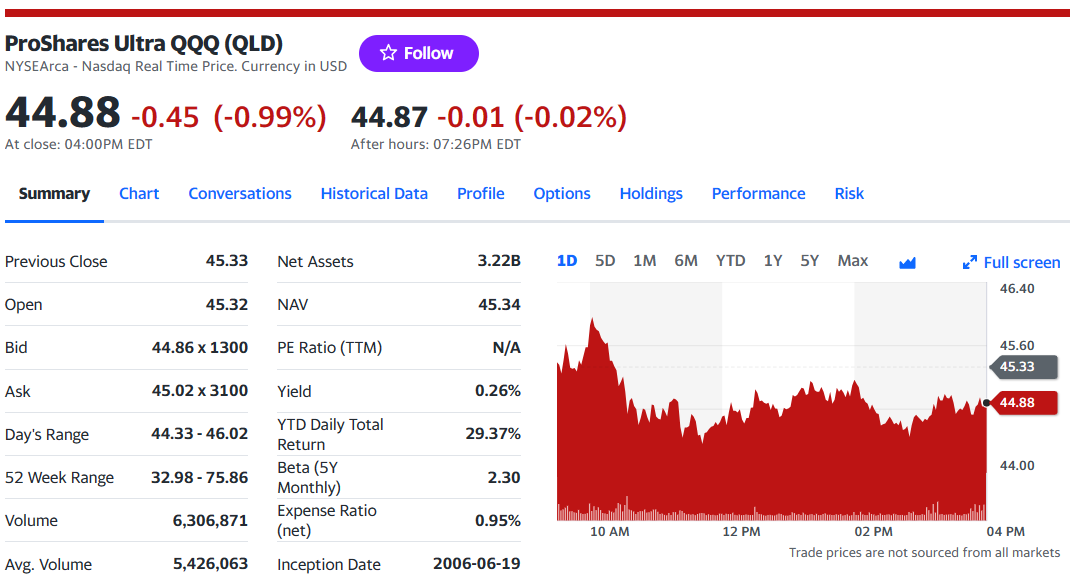This screenshot has width=1070, height=584.
Task: Select the 1Y chart range
Action: pos(772,261)
